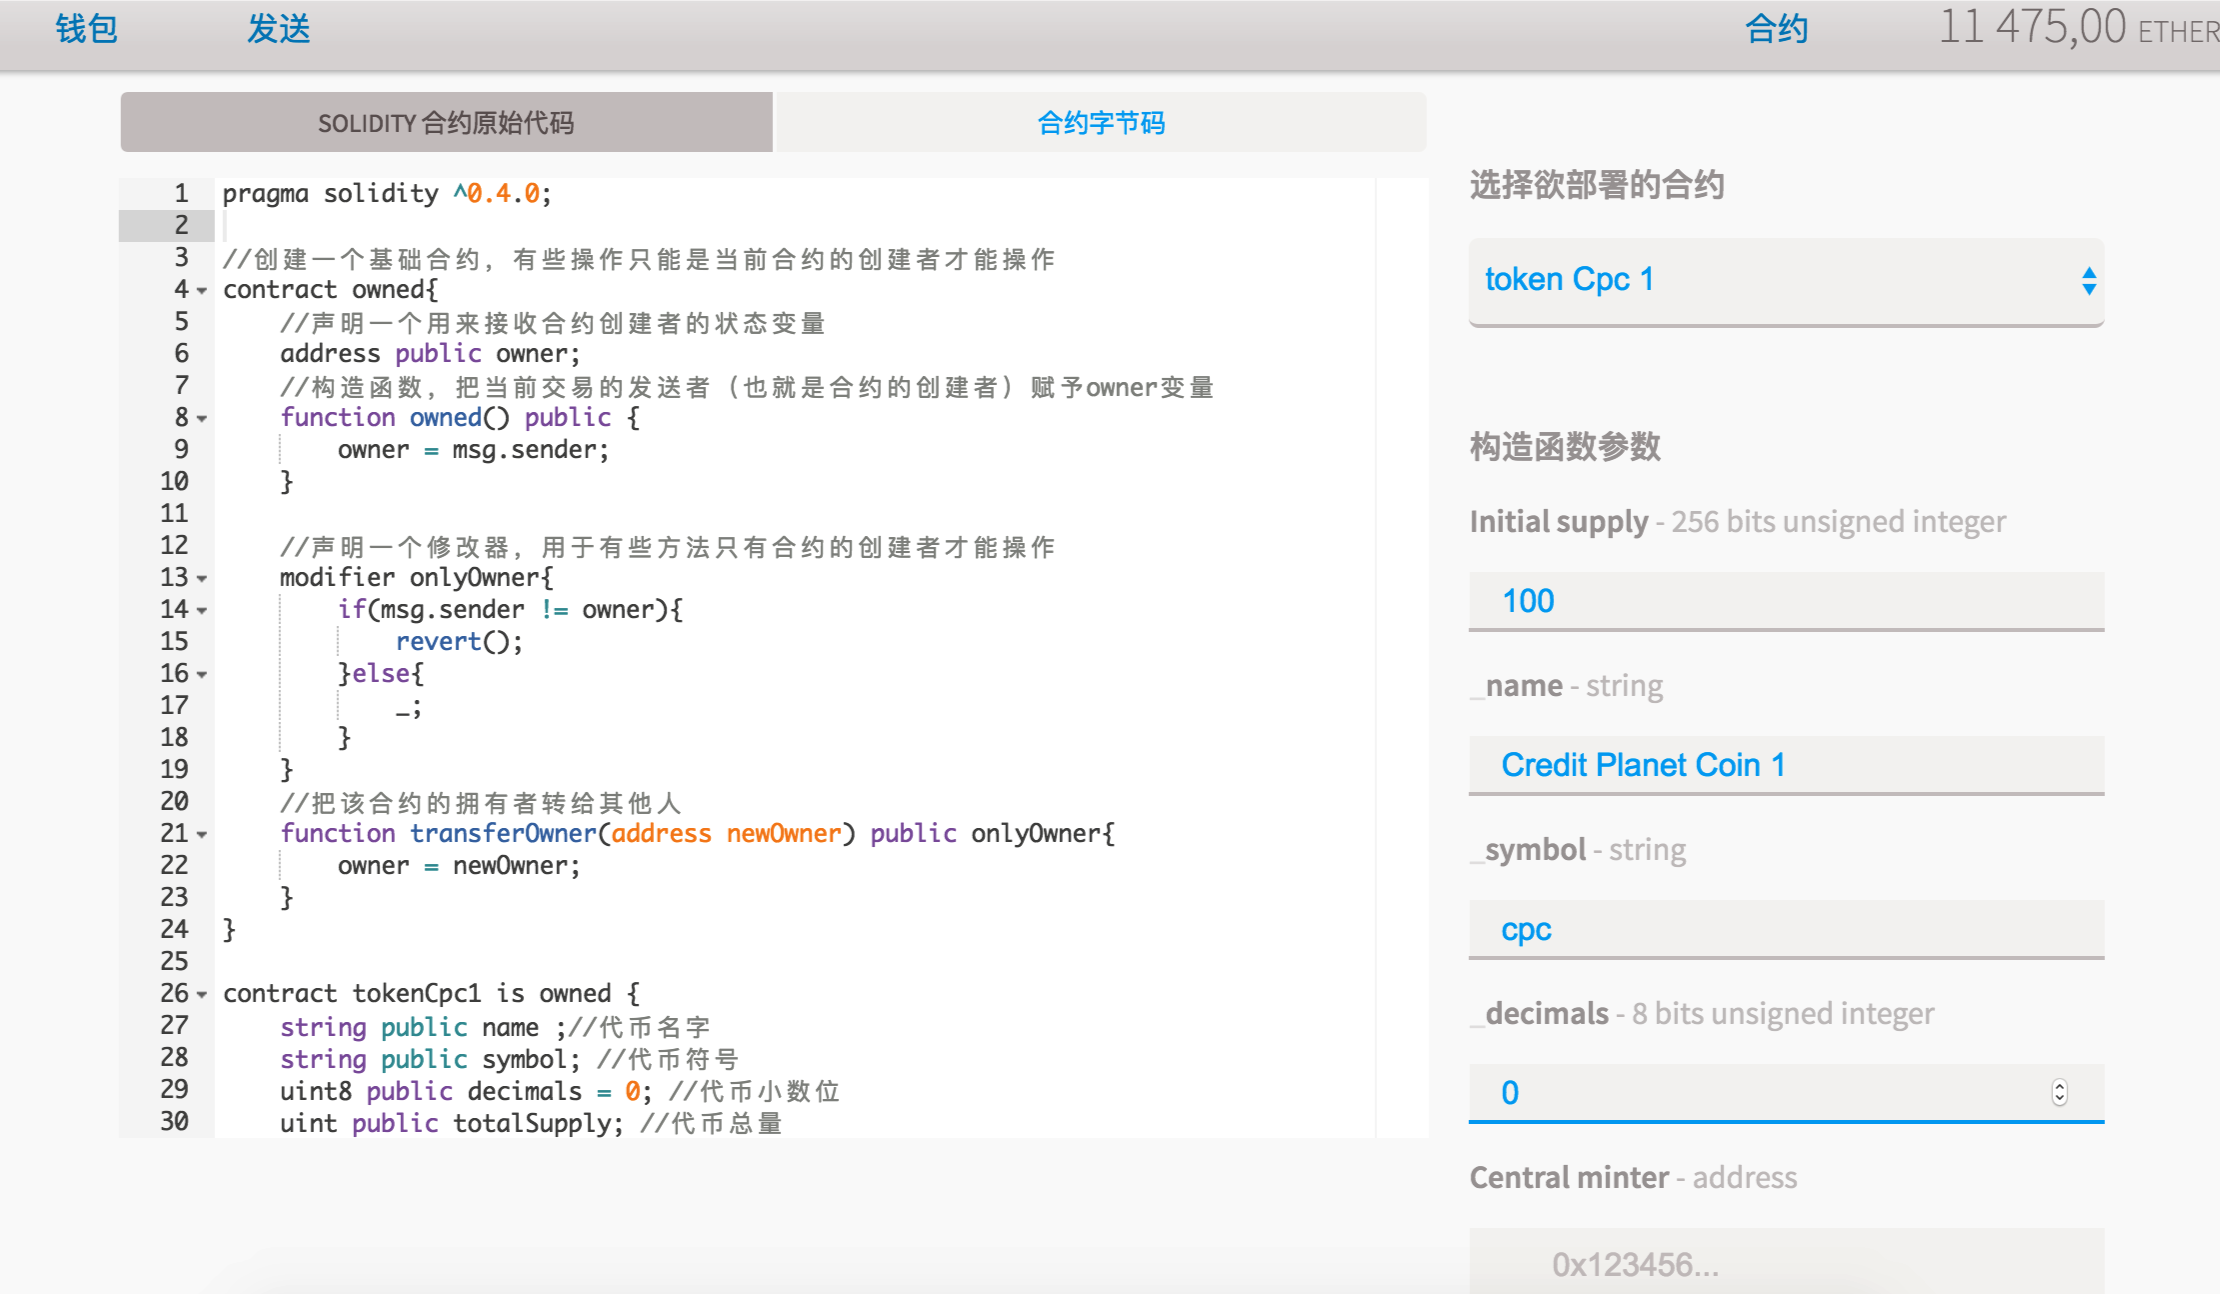Select the SOLIDITY 合约原始代码 tab
Viewport: 2220px width, 1294px height.
(x=446, y=123)
